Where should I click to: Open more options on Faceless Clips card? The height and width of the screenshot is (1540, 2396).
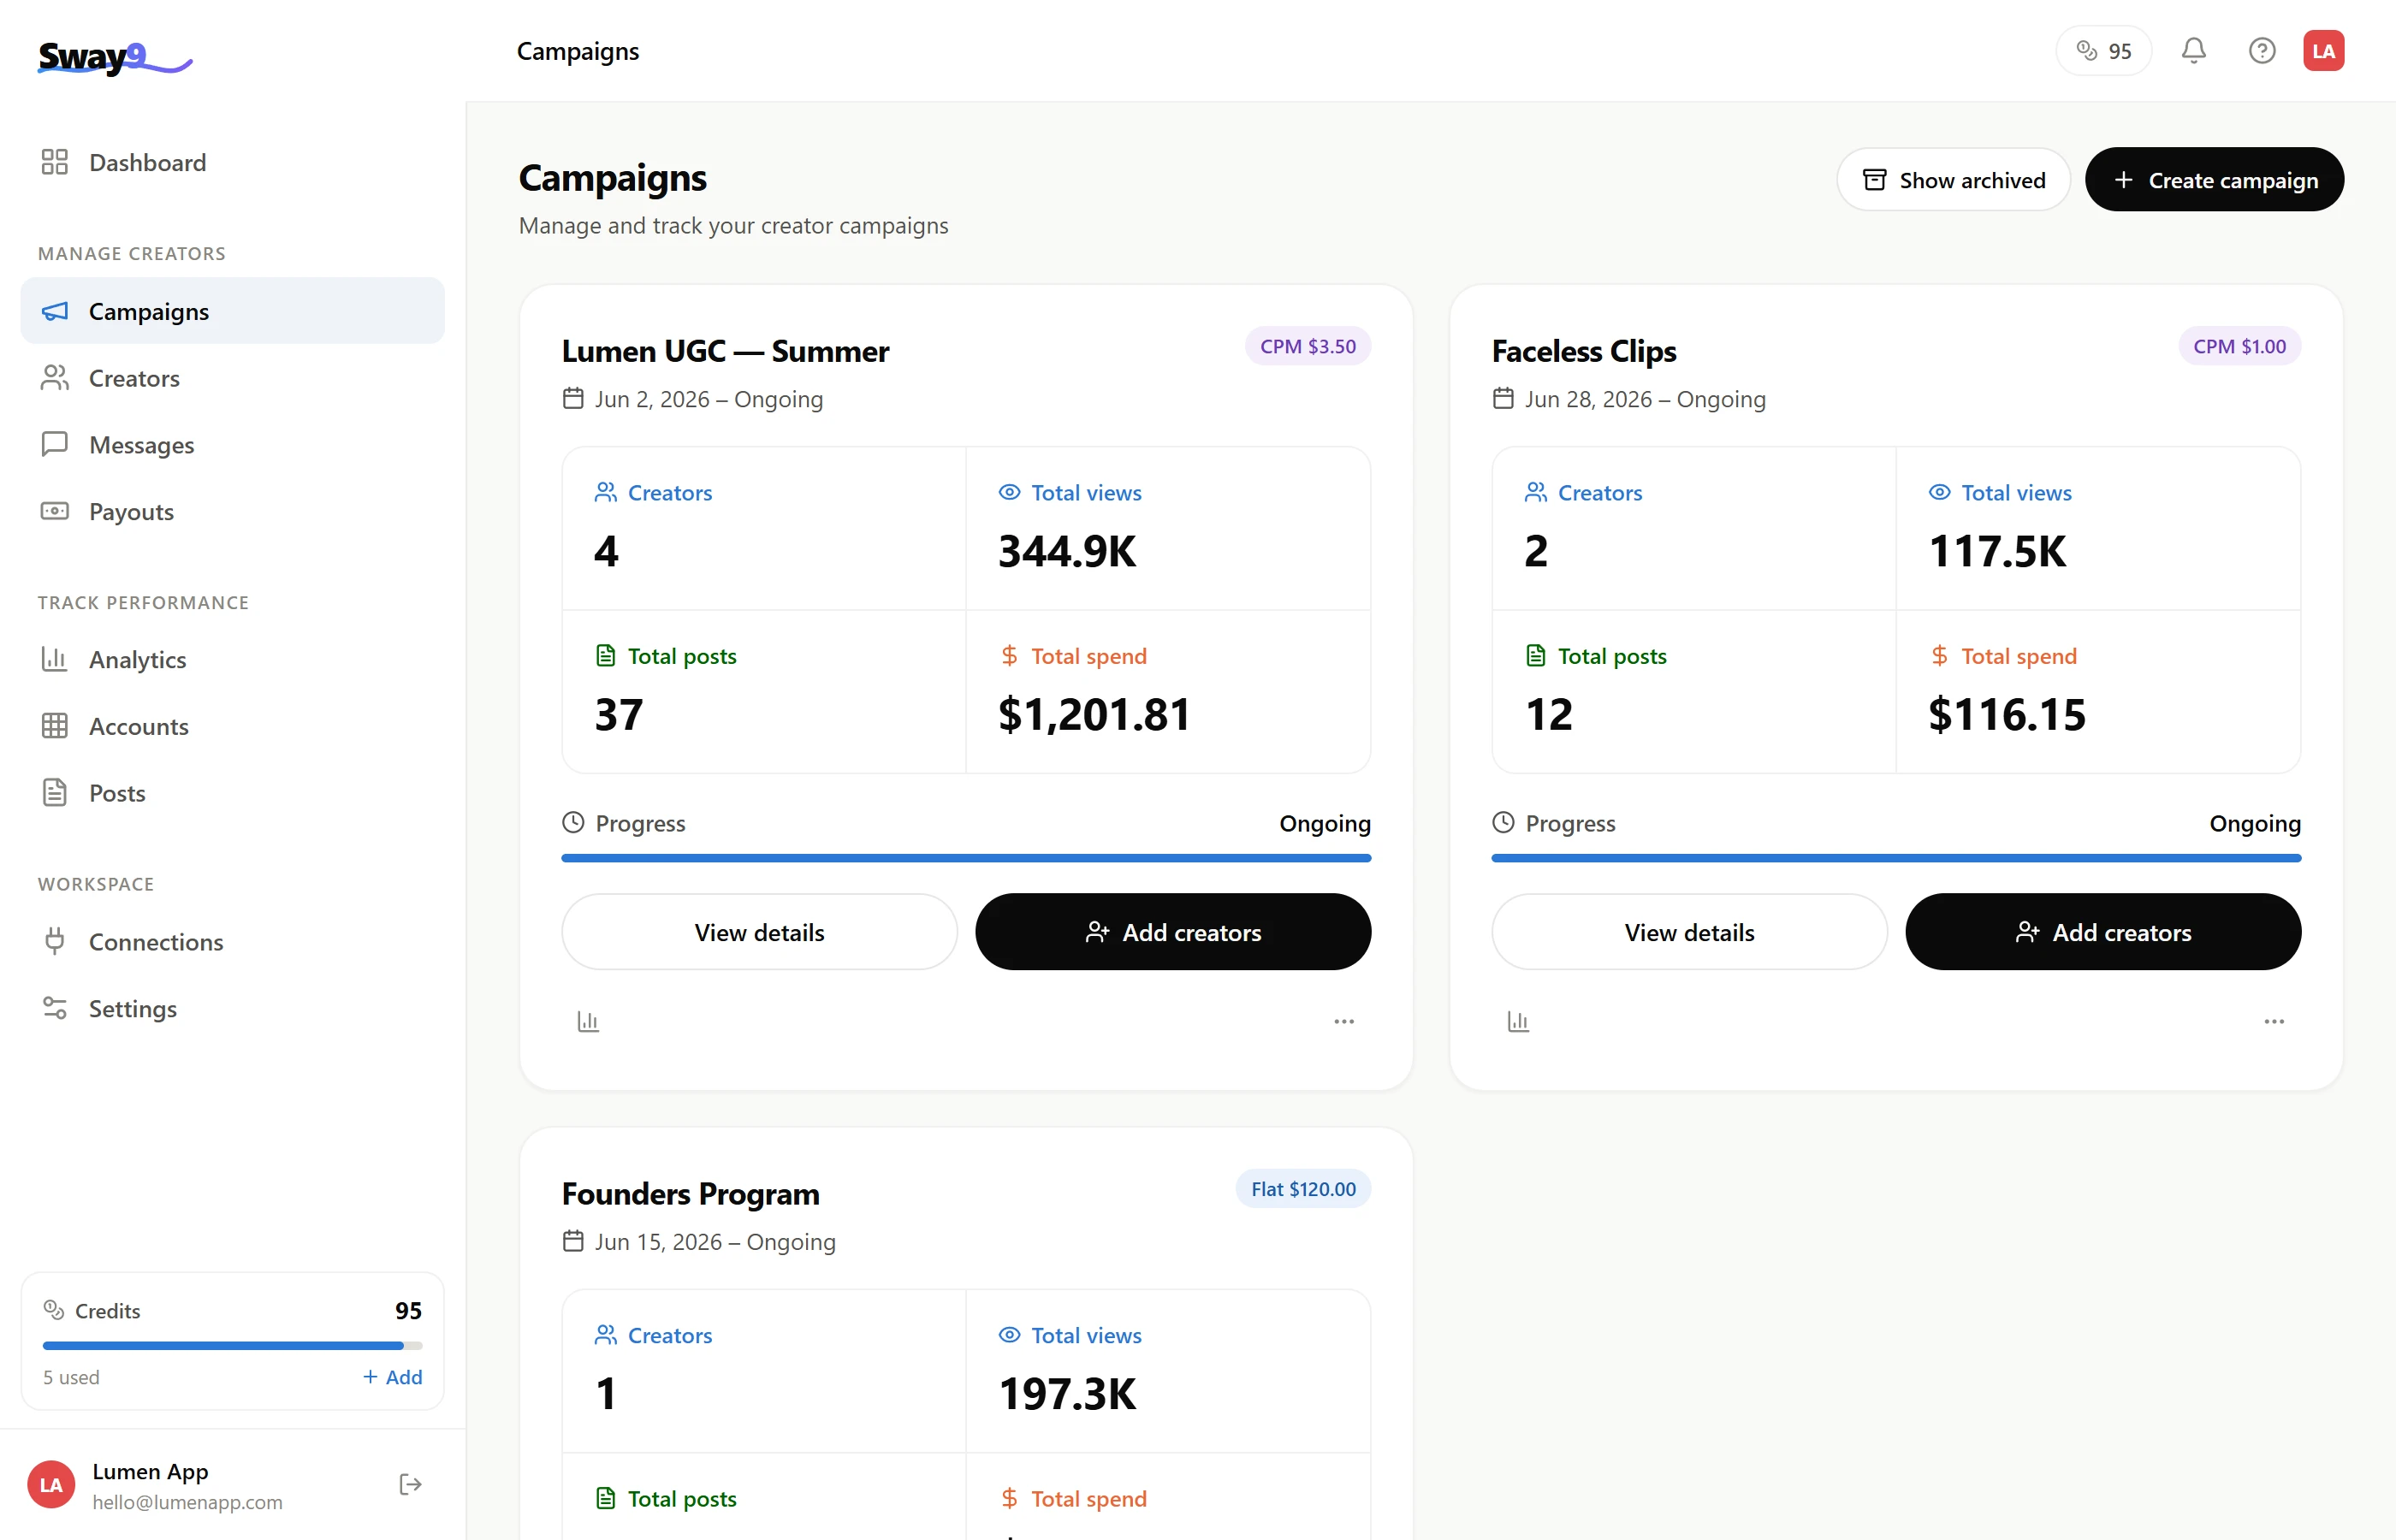(x=2274, y=1021)
